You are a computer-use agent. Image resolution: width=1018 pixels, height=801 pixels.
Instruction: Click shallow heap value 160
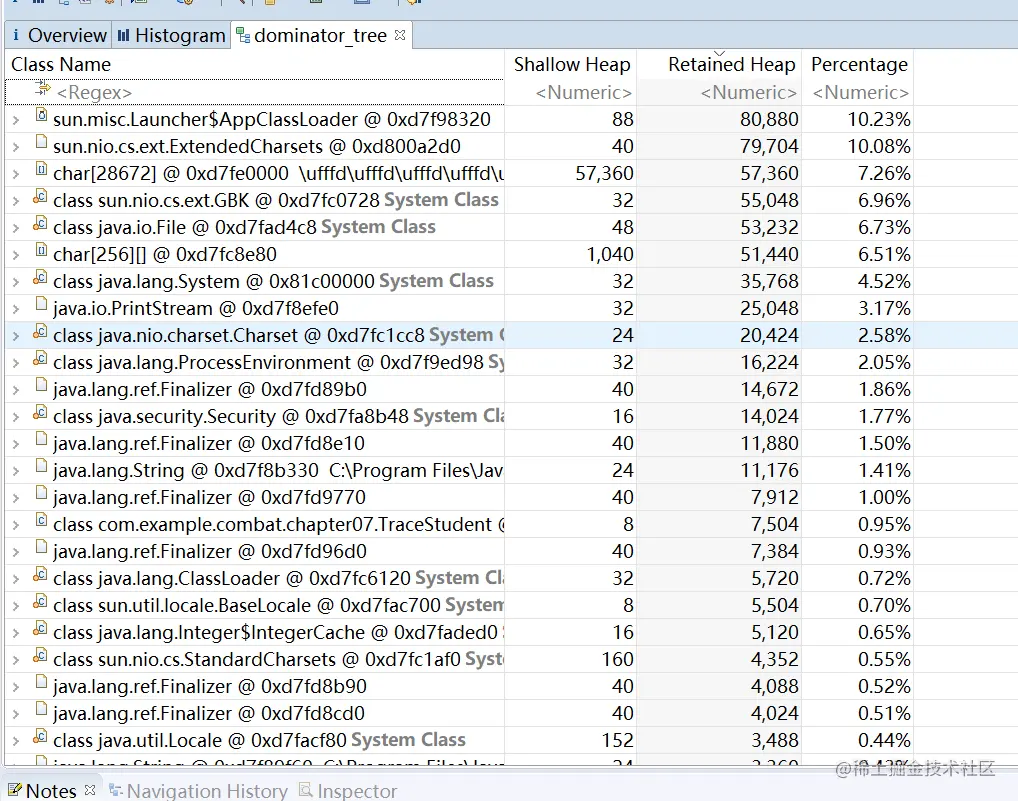pos(618,659)
